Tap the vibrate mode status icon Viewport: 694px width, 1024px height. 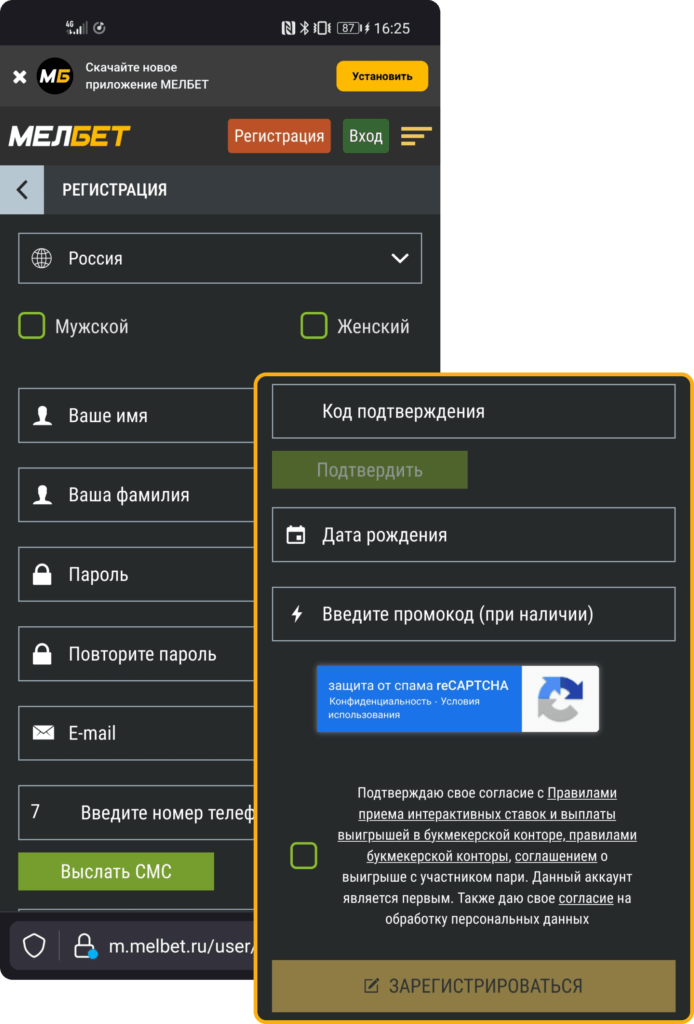pos(323,28)
